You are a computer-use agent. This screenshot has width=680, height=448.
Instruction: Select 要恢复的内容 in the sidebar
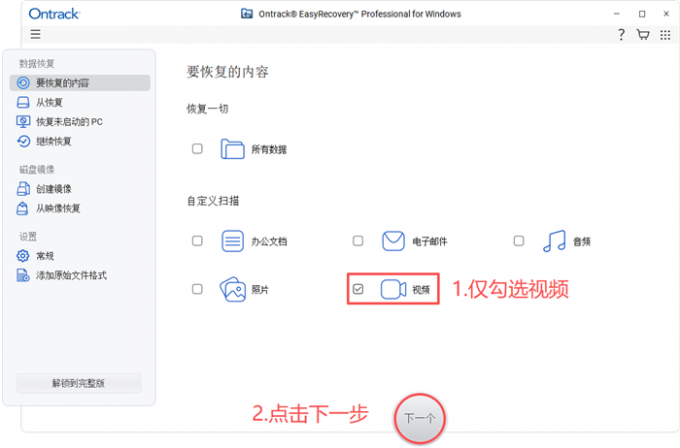[80, 83]
